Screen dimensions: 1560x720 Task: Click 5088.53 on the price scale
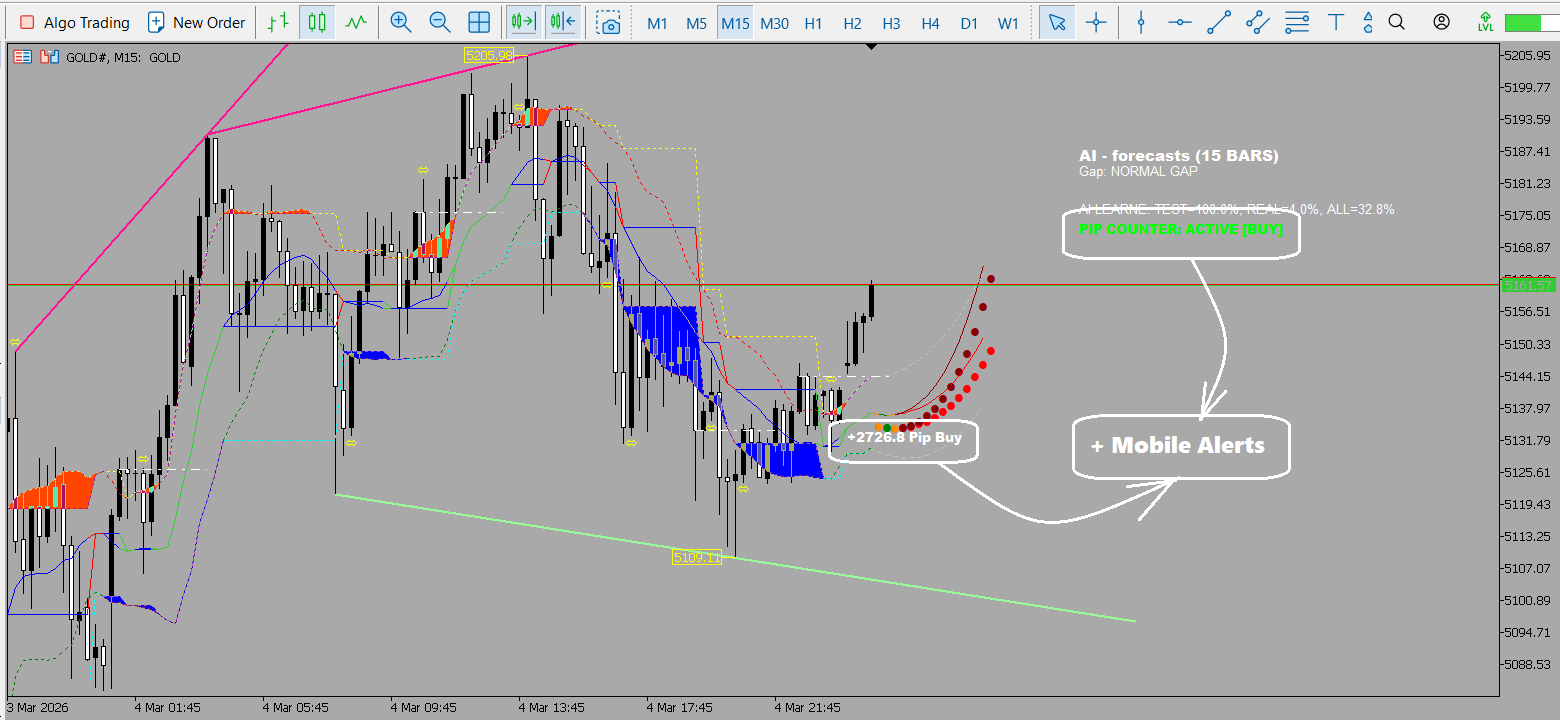pyautogui.click(x=1527, y=664)
